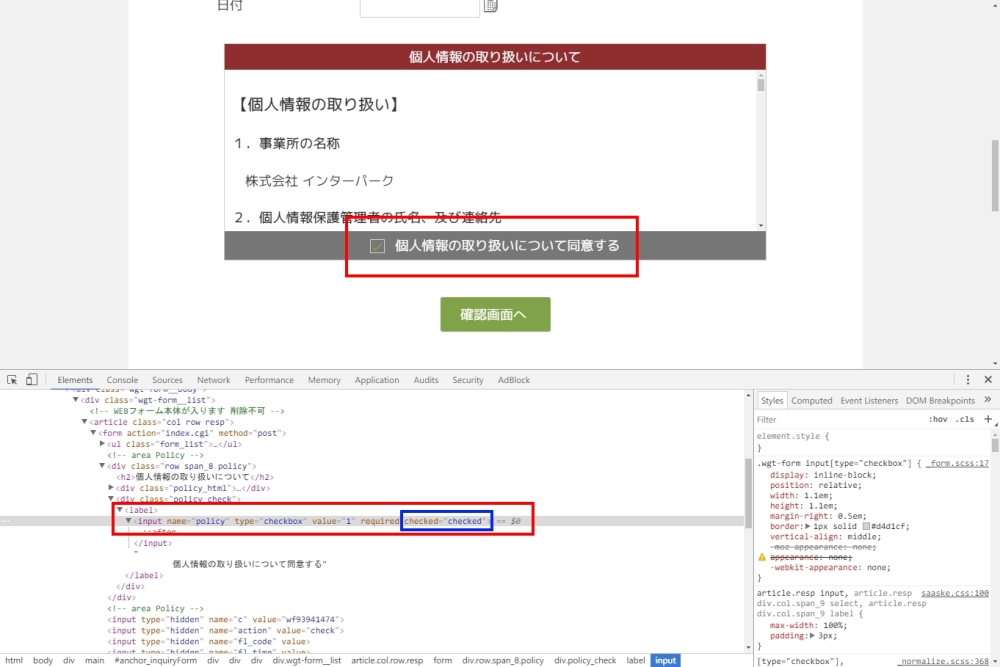Click the green 確認画面へ button
This screenshot has width=1000, height=667.
pyautogui.click(x=495, y=314)
